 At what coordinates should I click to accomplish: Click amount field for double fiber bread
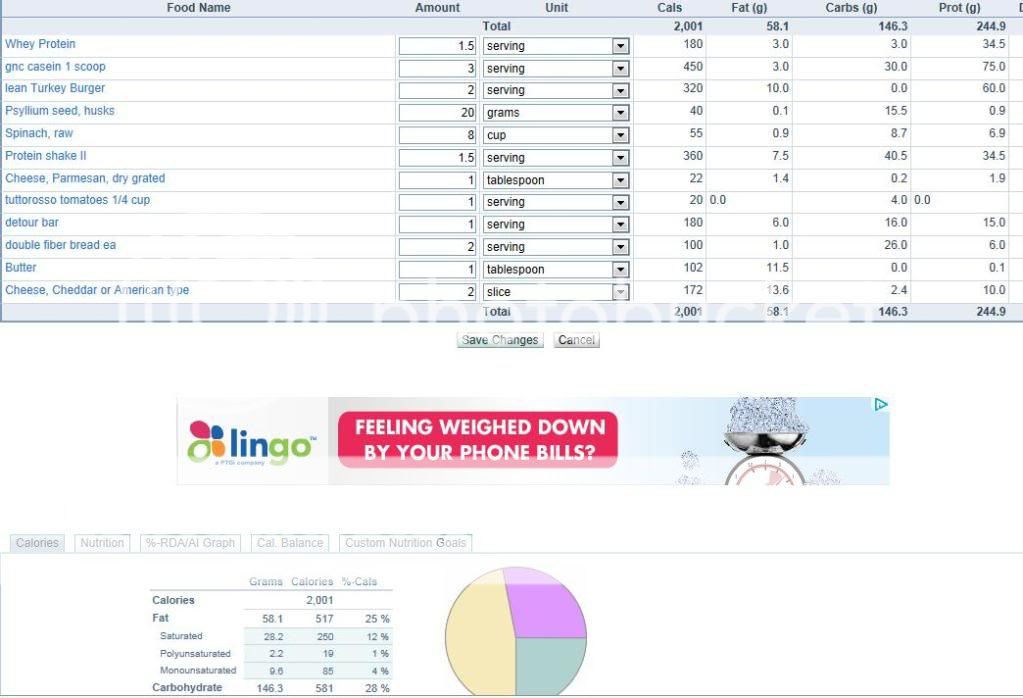[438, 247]
